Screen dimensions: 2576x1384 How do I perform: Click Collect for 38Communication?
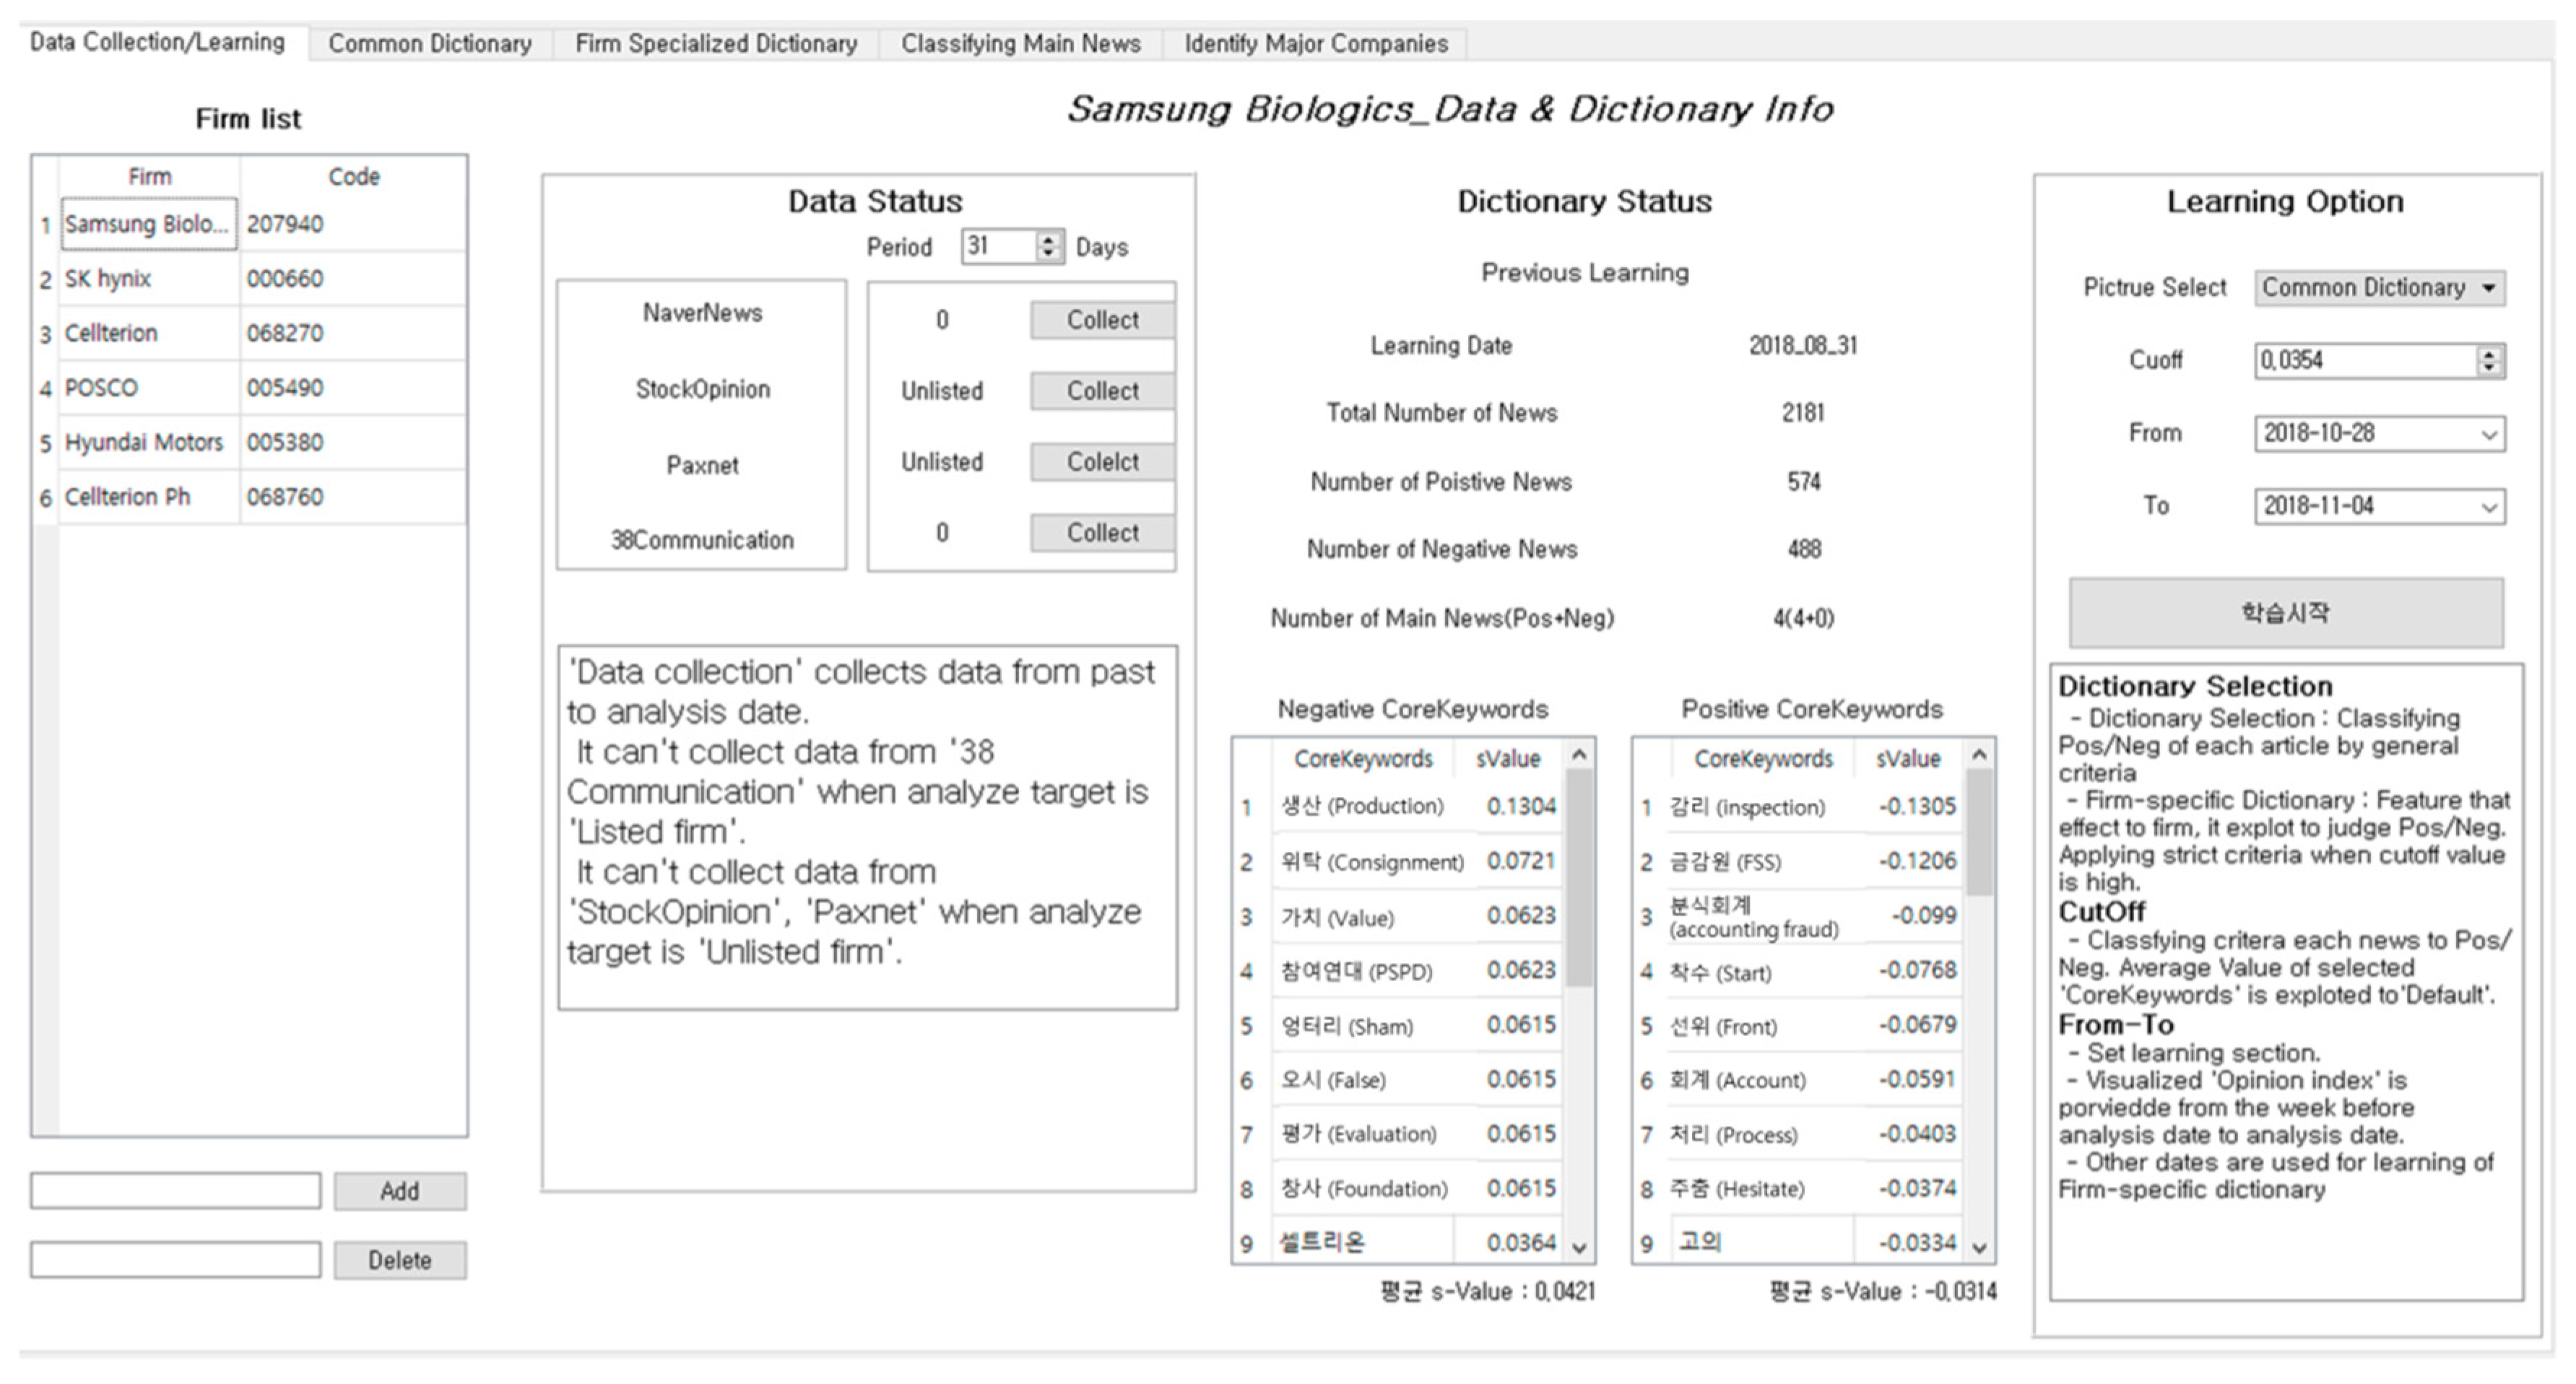coord(1101,533)
